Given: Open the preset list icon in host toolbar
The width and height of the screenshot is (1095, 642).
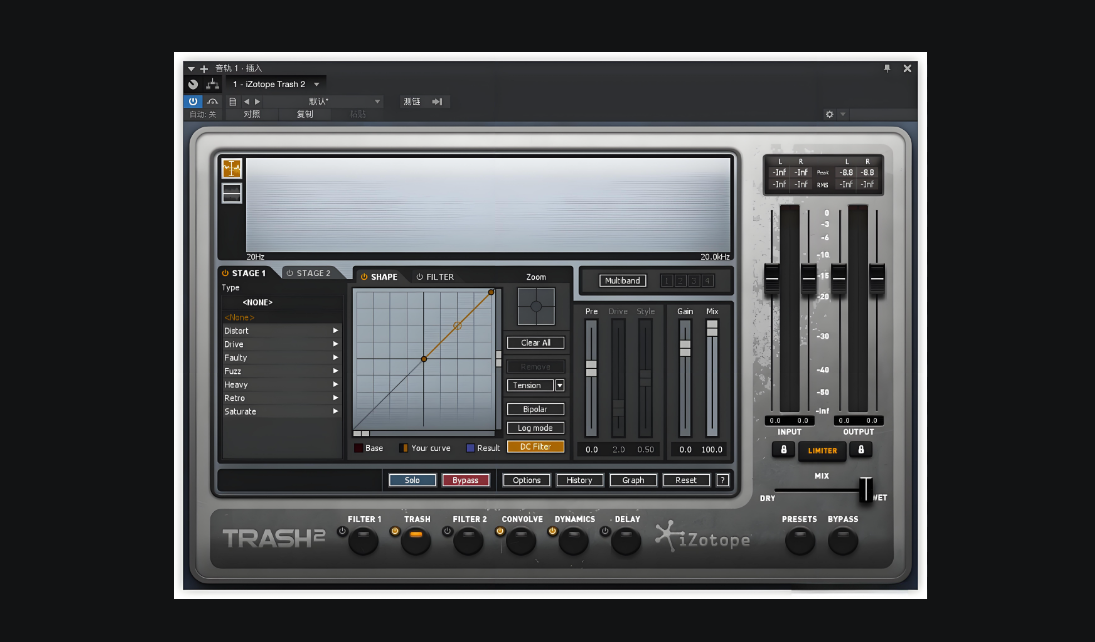Looking at the screenshot, I should coord(233,102).
